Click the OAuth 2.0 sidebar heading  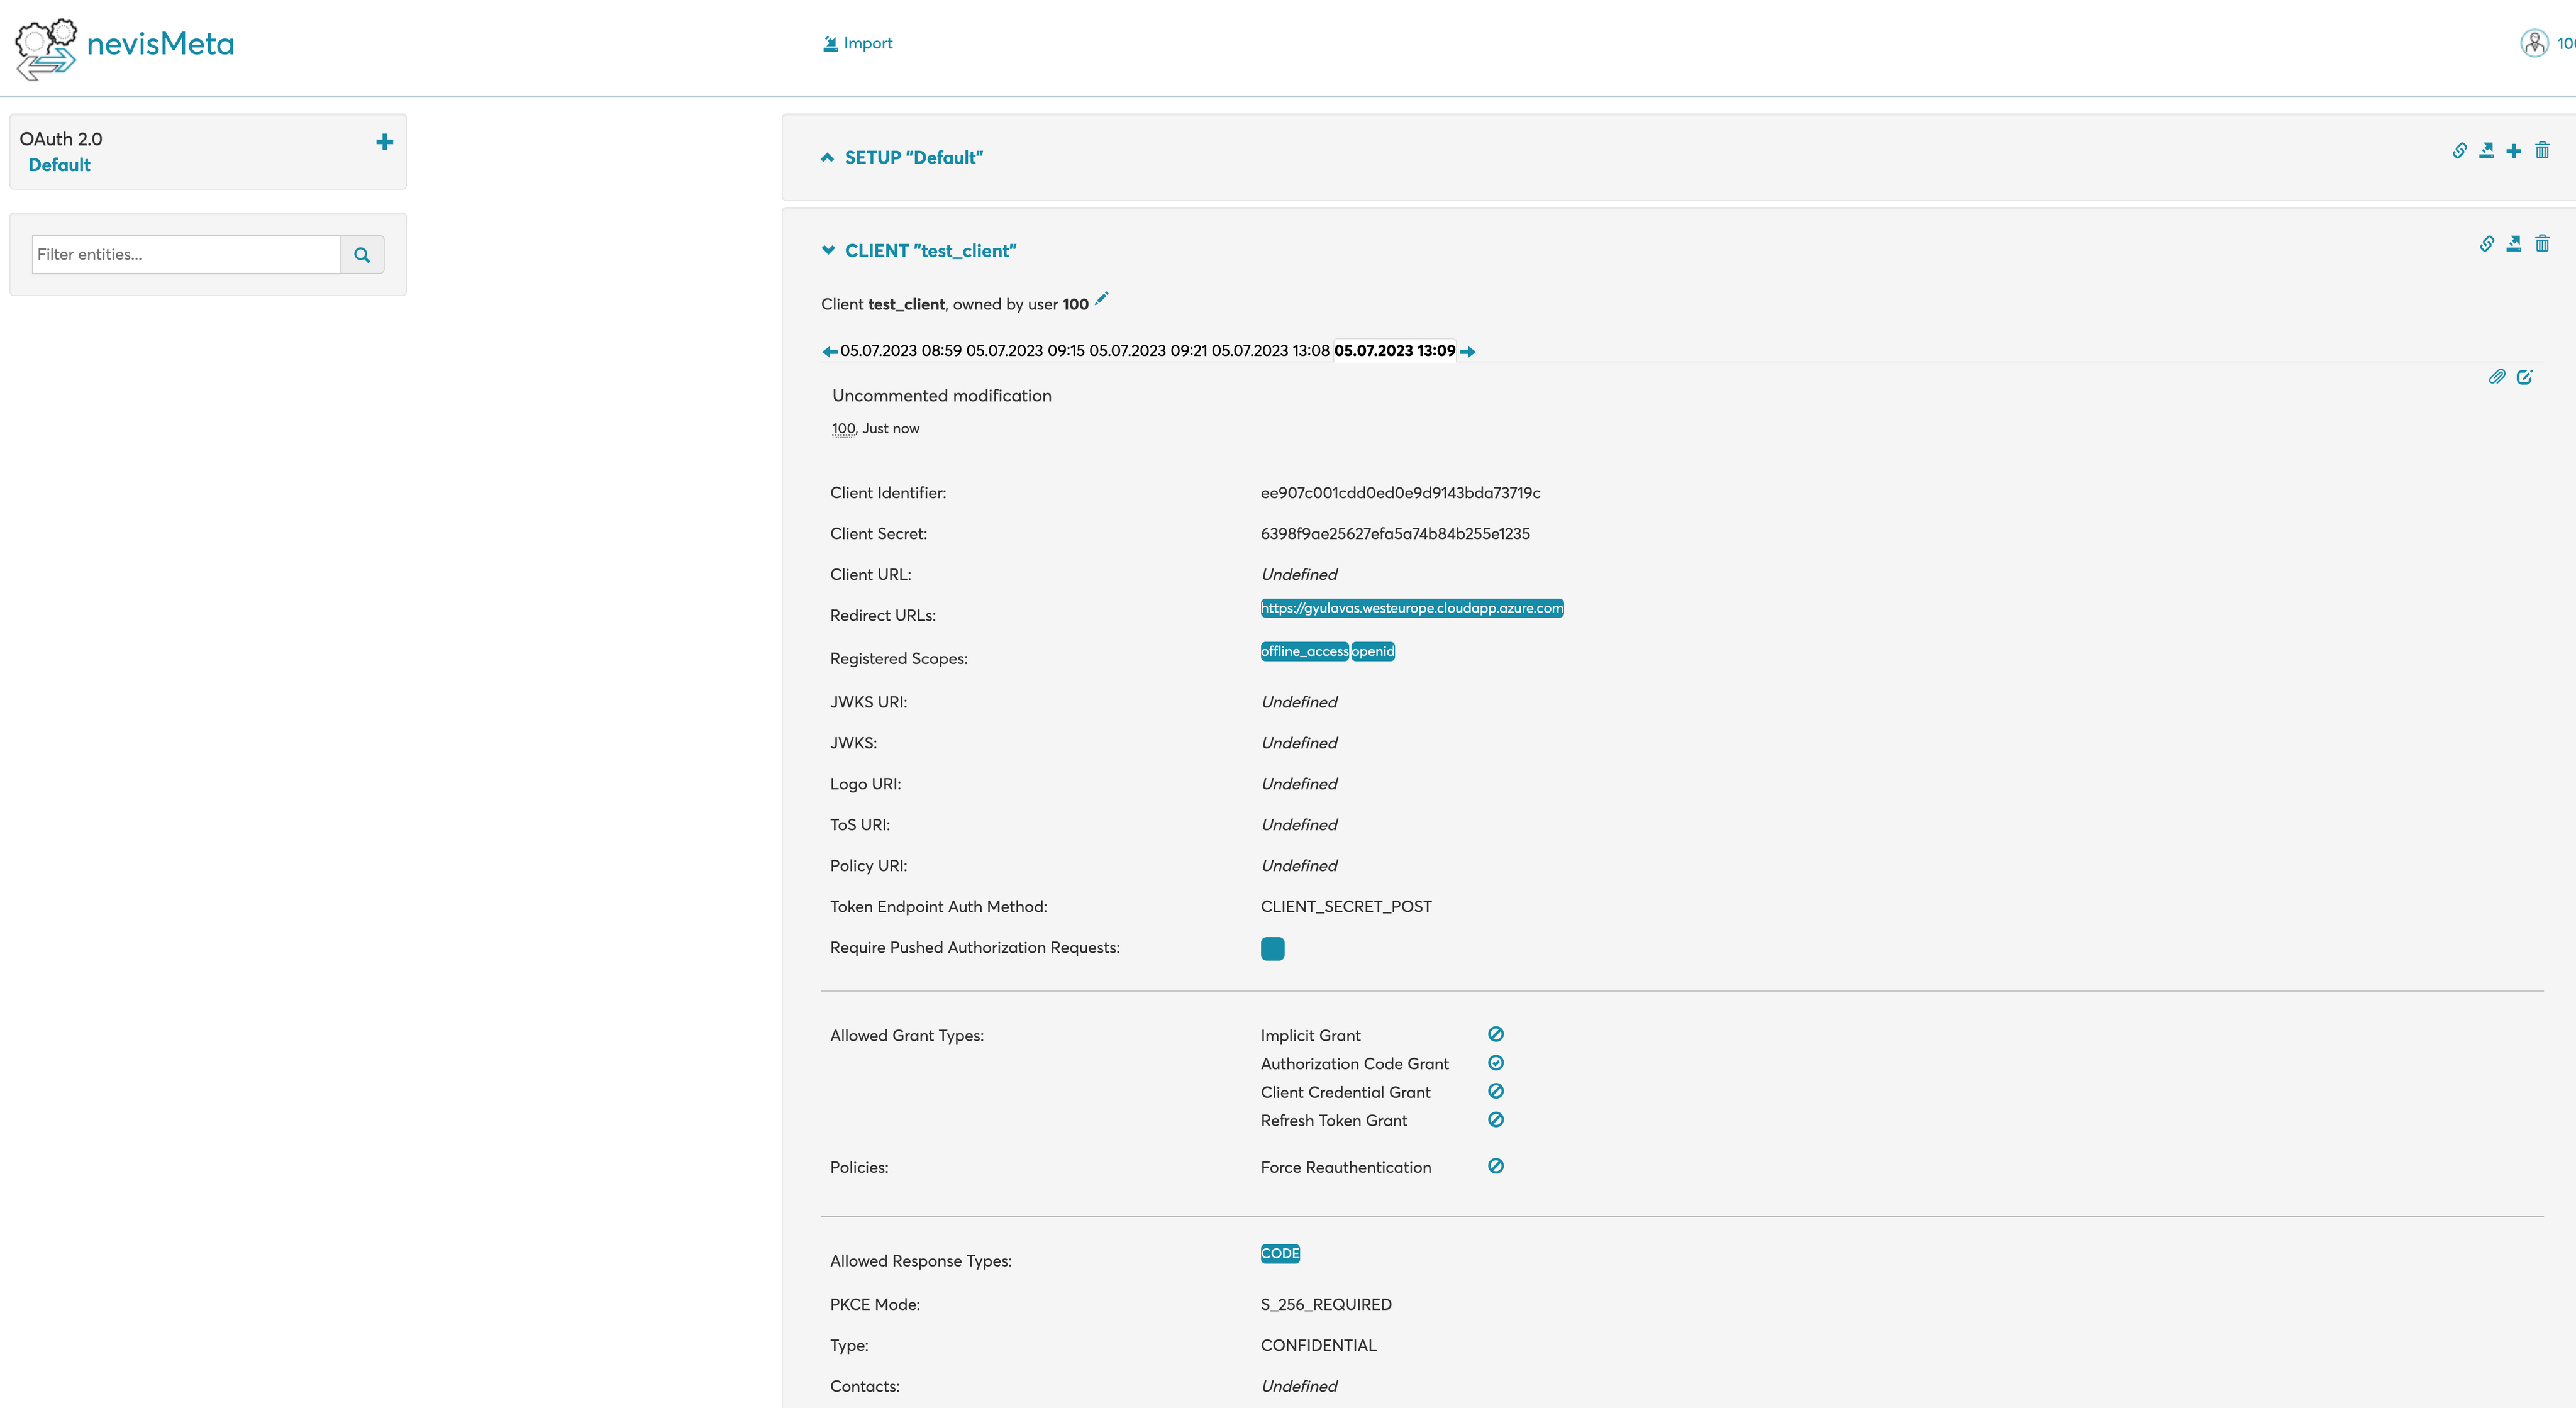point(61,139)
